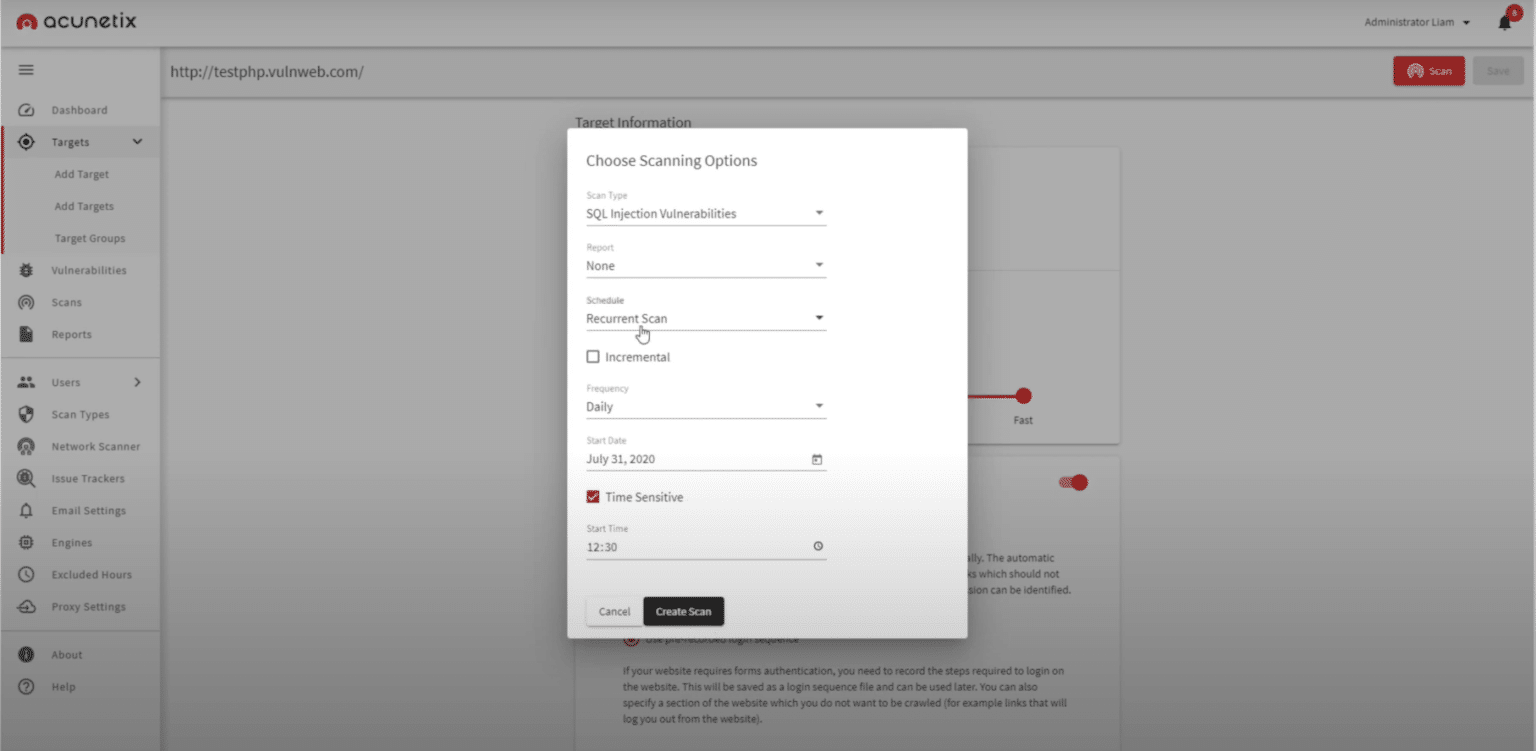This screenshot has height=751, width=1536.
Task: Open Reports in the sidebar
Action: [x=71, y=334]
